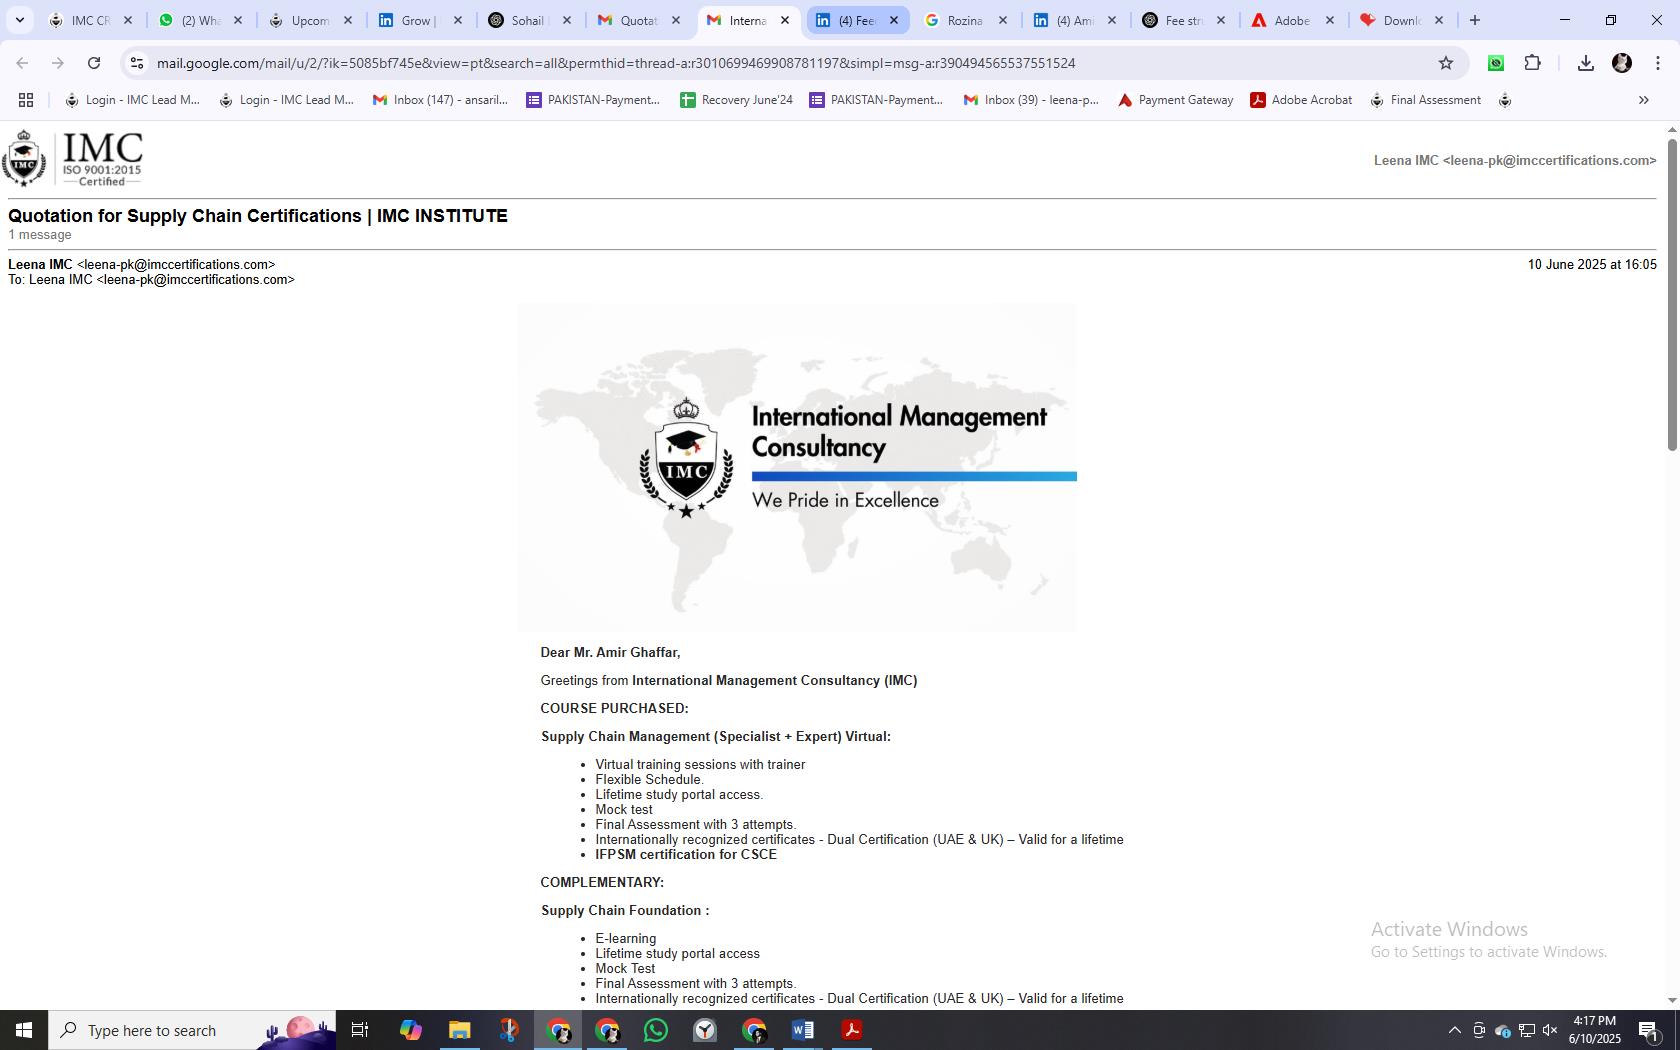The image size is (1680, 1050).
Task: Show more bookmarks with double chevron
Action: click(x=1643, y=100)
